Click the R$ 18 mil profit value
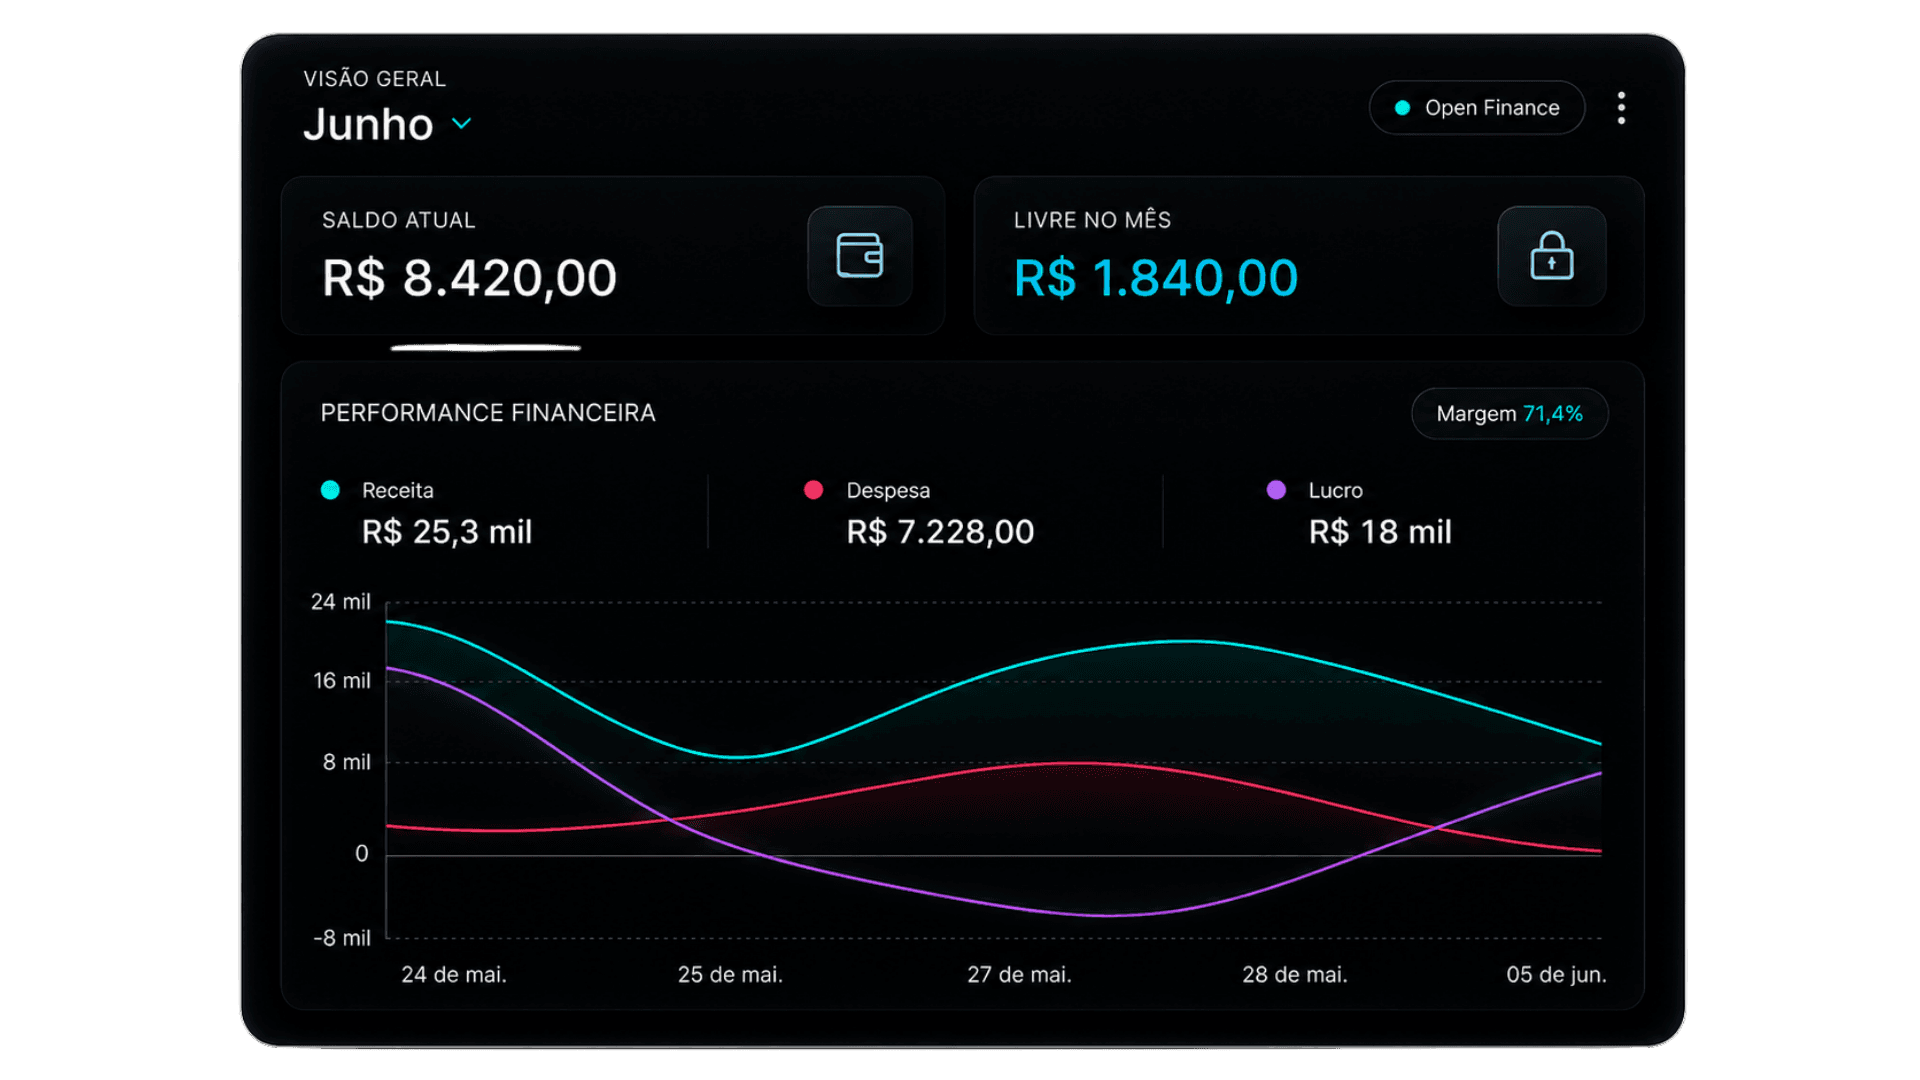1920x1080 pixels. 1380,532
